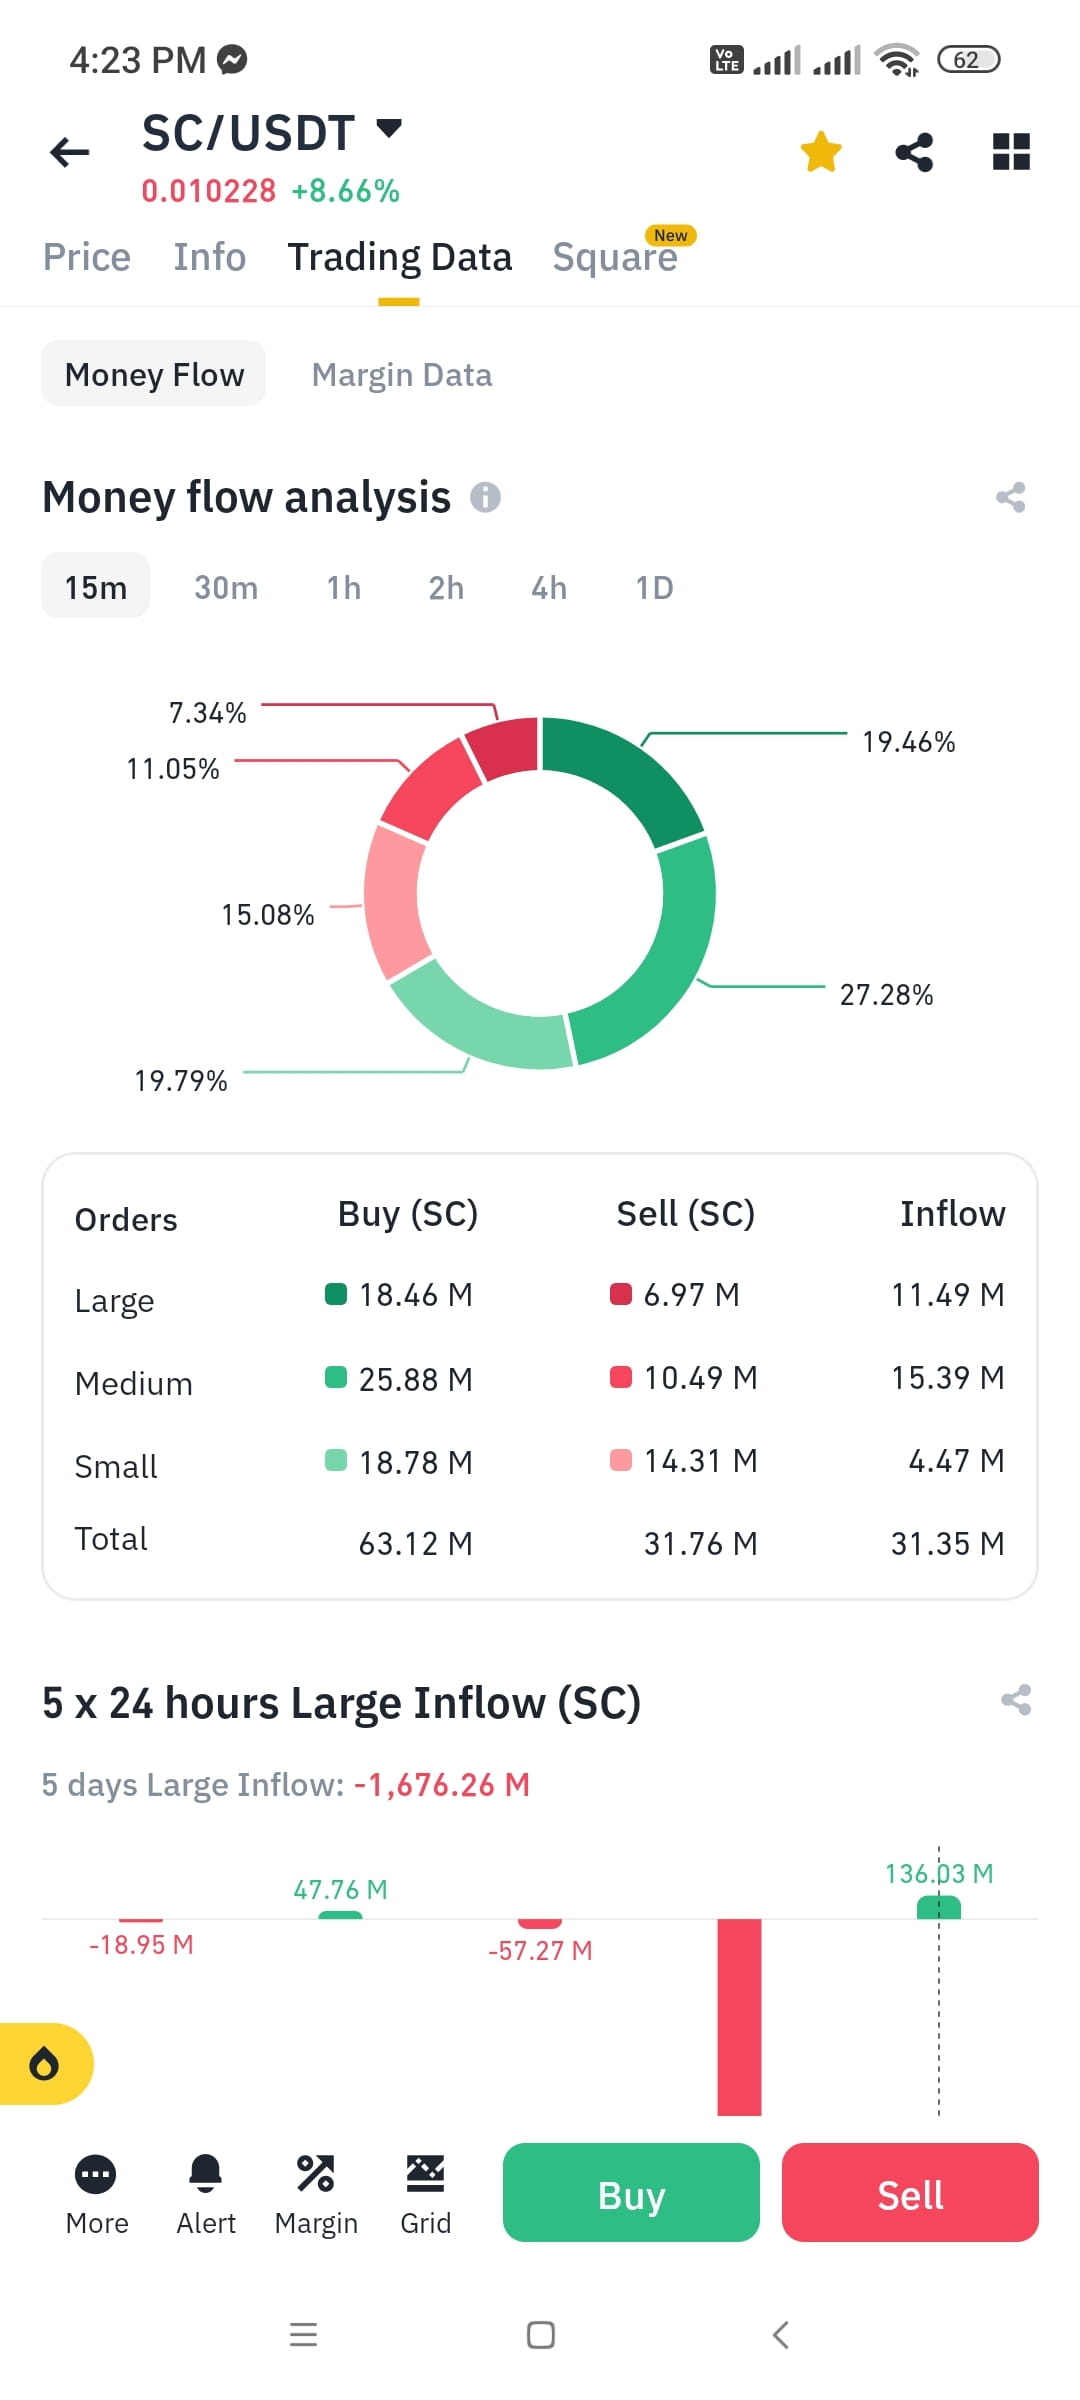1080x2400 pixels.
Task: Share the Money flow analysis chart
Action: [1008, 497]
